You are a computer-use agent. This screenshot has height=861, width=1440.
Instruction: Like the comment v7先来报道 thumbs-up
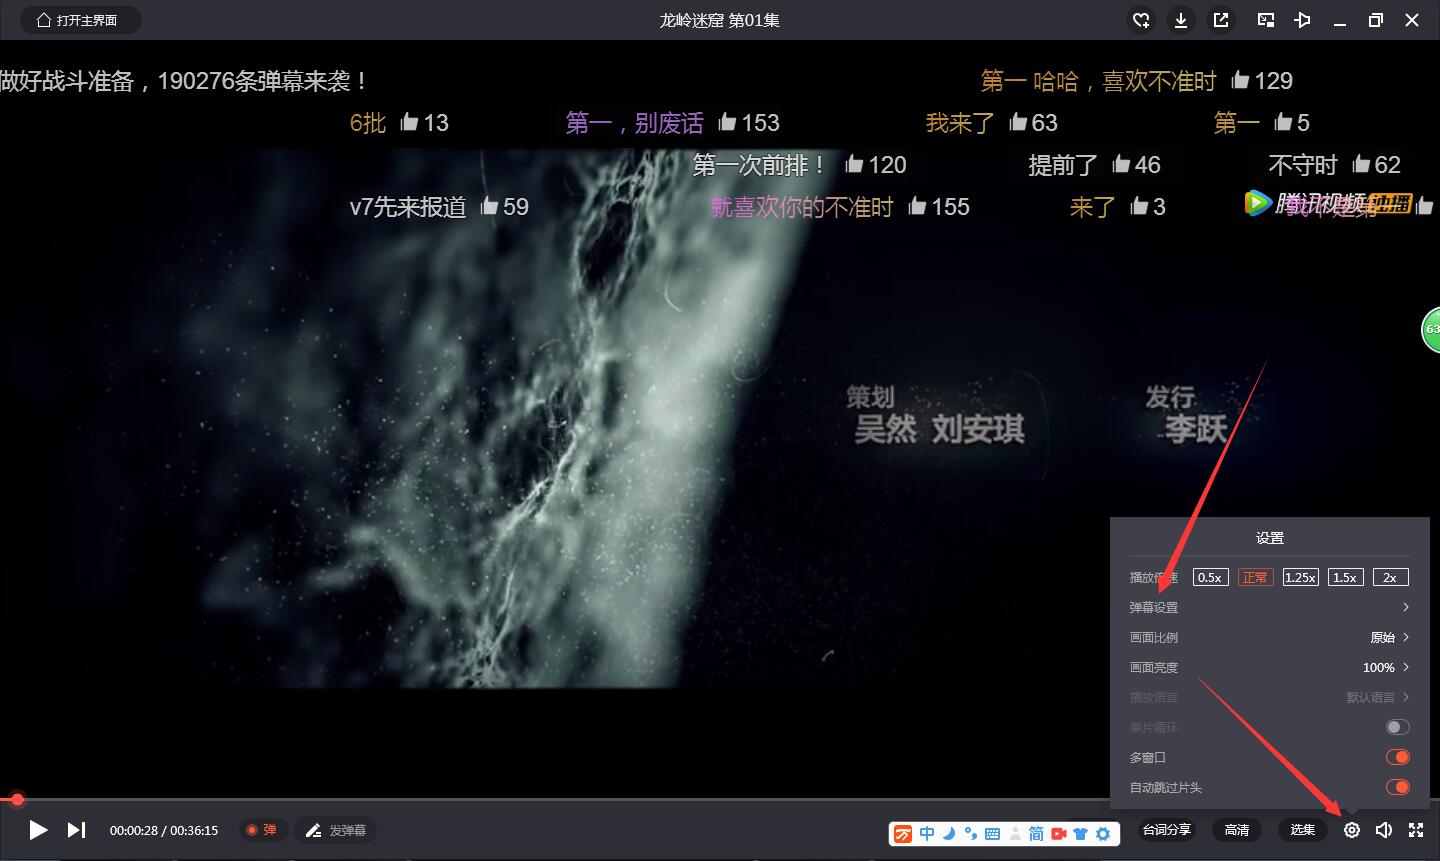(x=489, y=206)
